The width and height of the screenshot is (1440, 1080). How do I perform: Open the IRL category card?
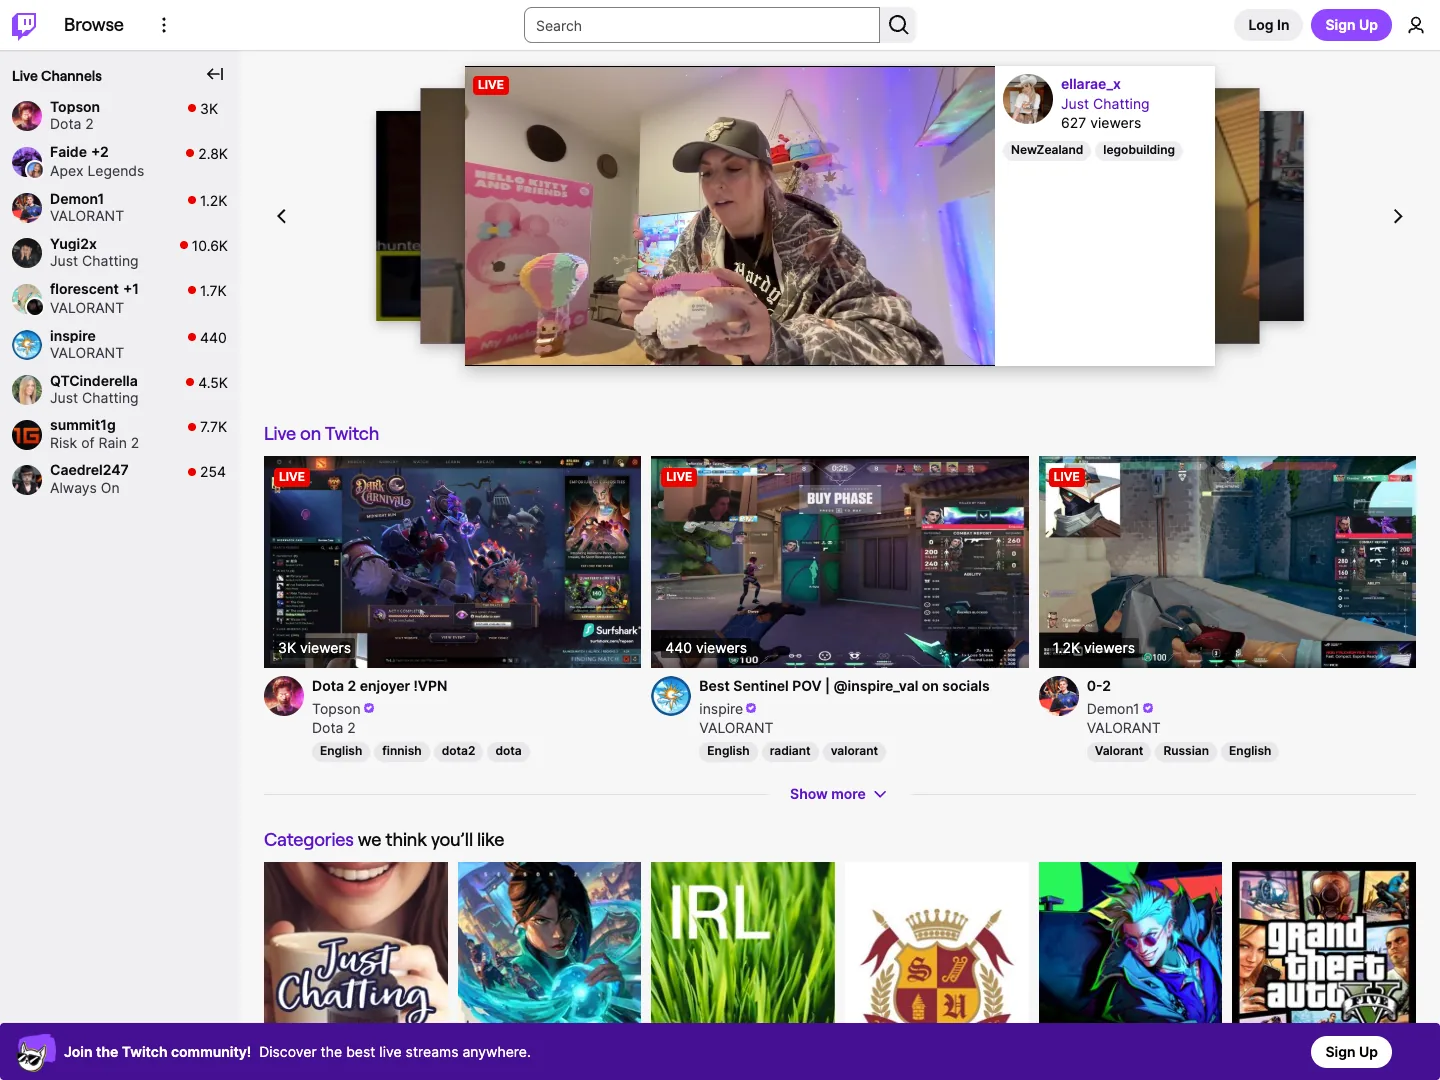pyautogui.click(x=743, y=943)
